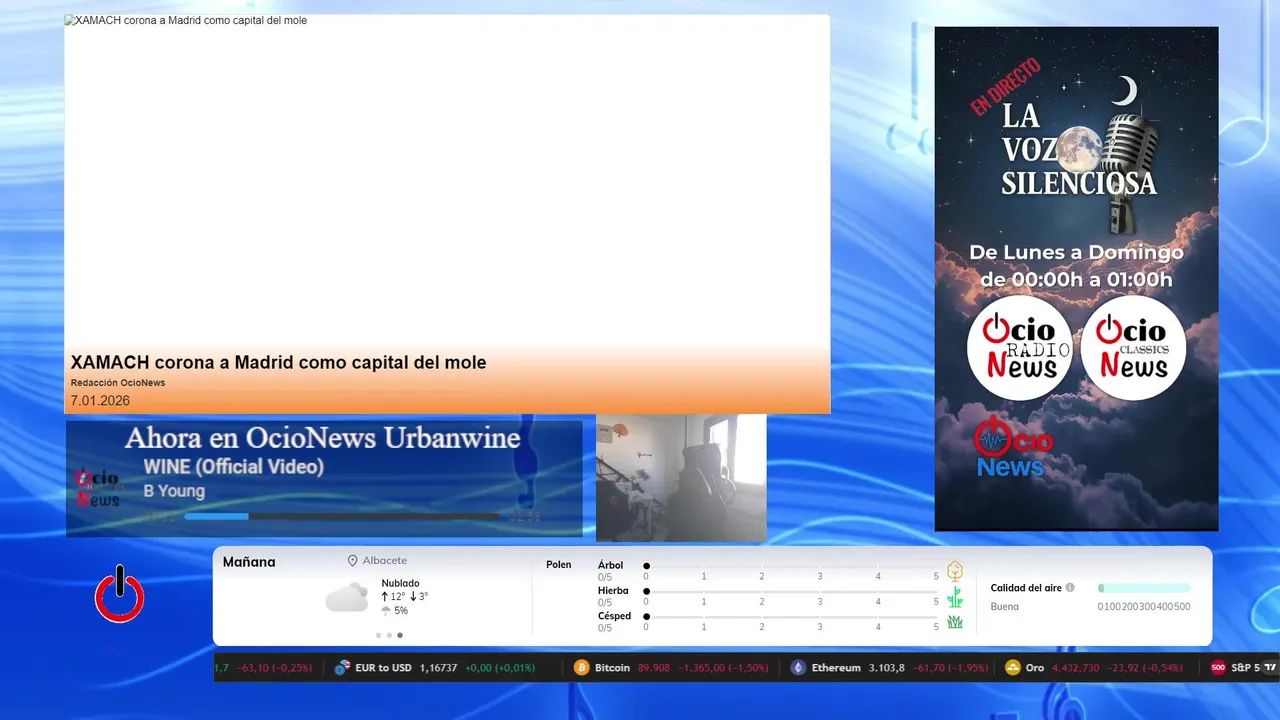
Task: Click the Calidad del aire label
Action: (x=1026, y=588)
